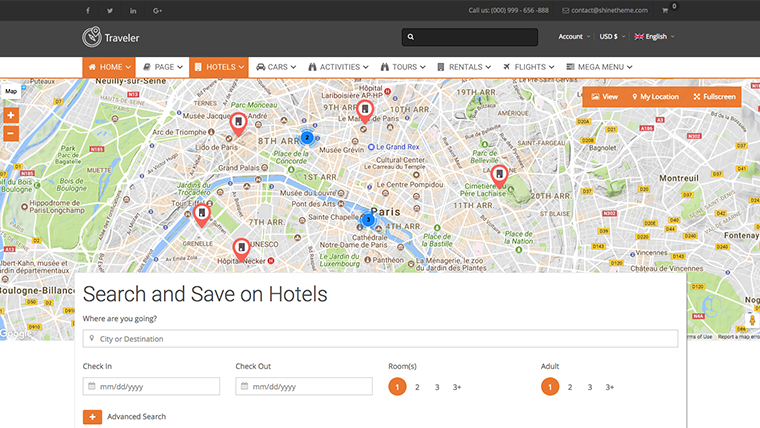
Task: Click the Traveler logo
Action: 111,37
